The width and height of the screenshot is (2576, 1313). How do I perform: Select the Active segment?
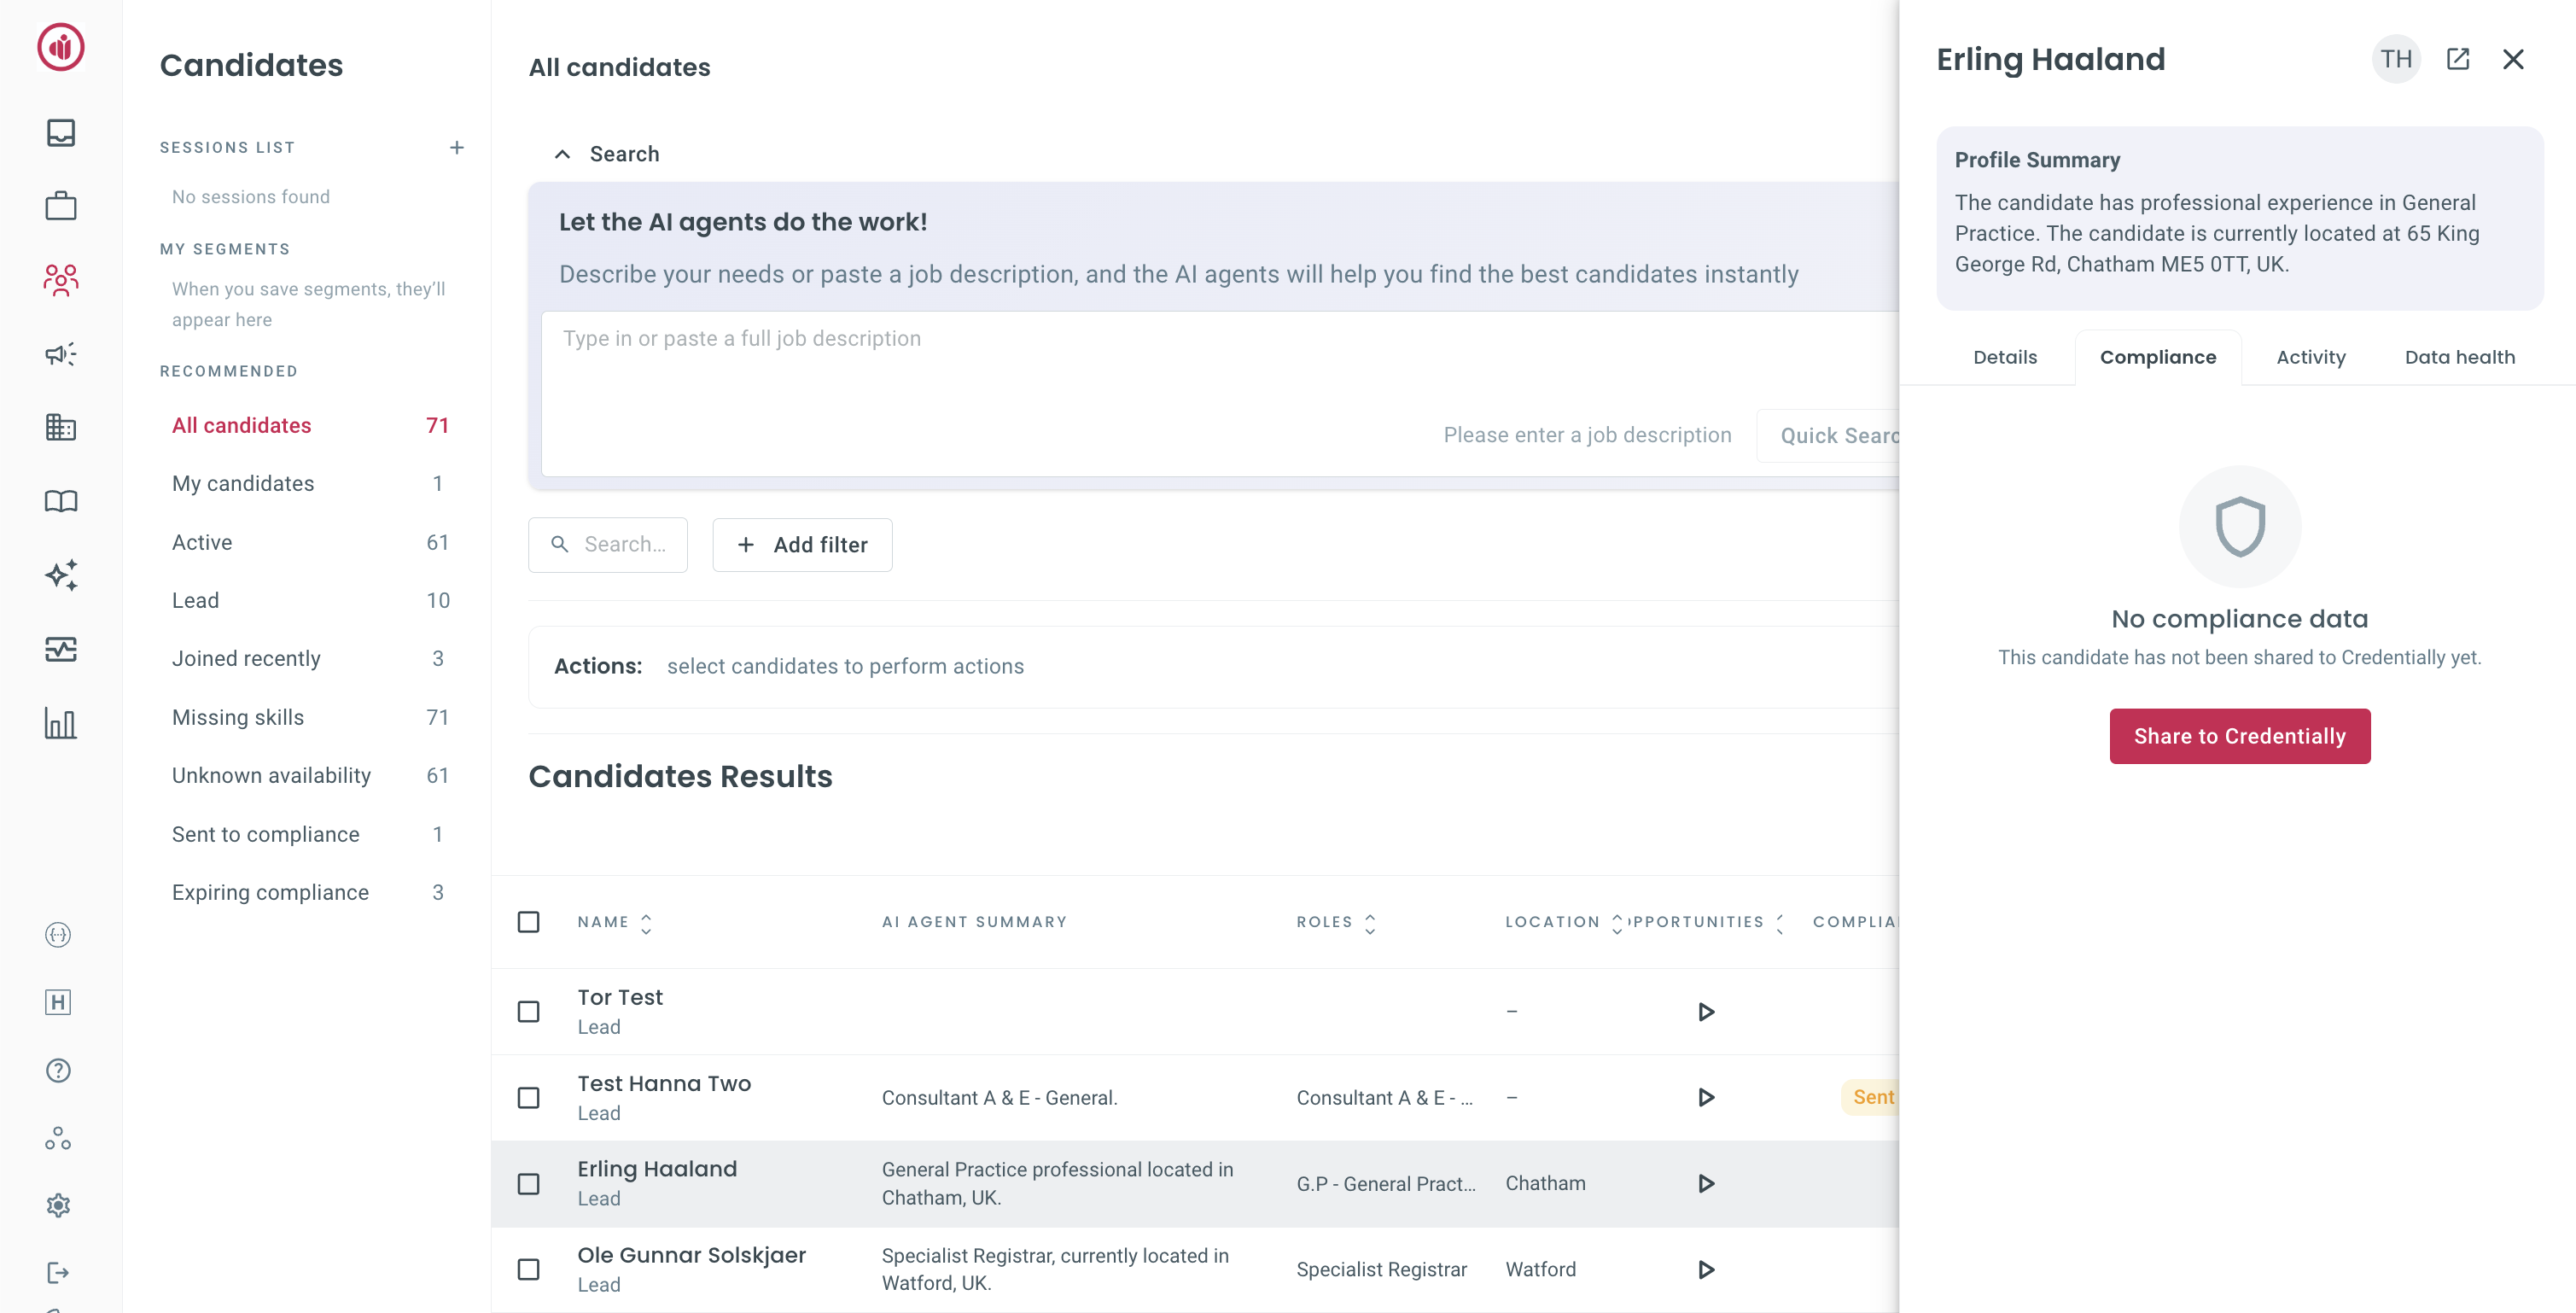309,543
